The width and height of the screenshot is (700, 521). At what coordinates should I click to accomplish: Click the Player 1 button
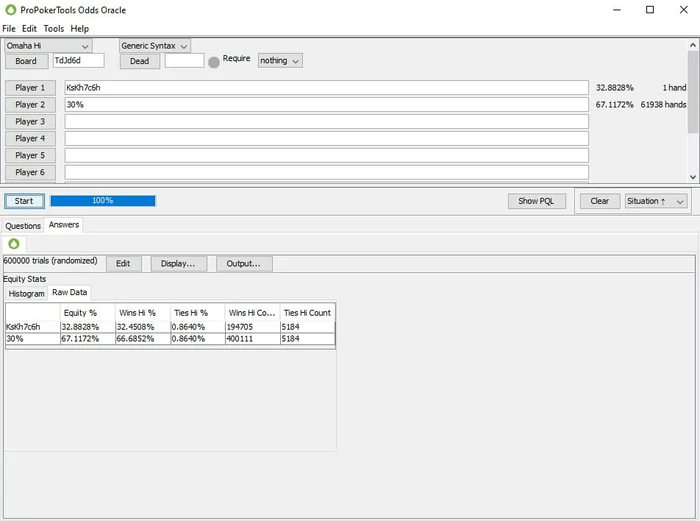tap(30, 88)
